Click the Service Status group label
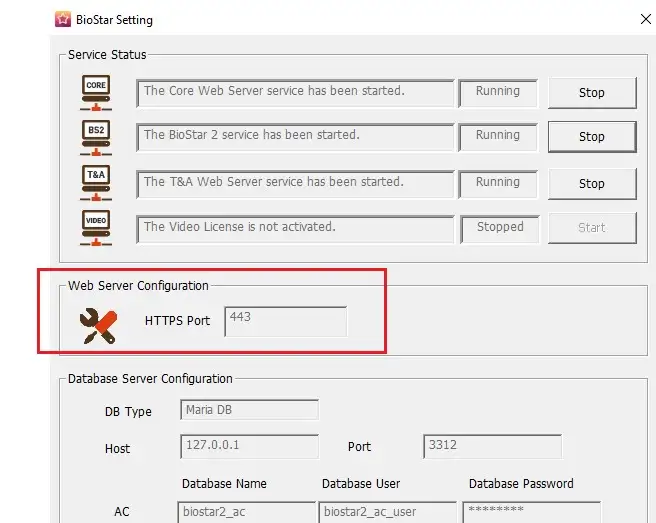 (x=107, y=55)
